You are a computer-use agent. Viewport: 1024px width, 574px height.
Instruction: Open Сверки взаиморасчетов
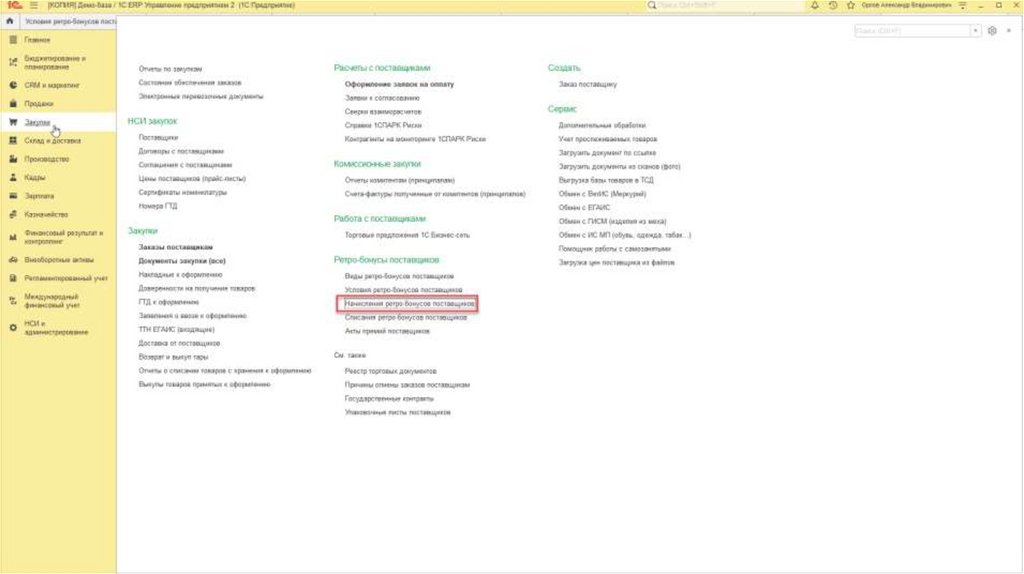pyautogui.click(x=383, y=112)
